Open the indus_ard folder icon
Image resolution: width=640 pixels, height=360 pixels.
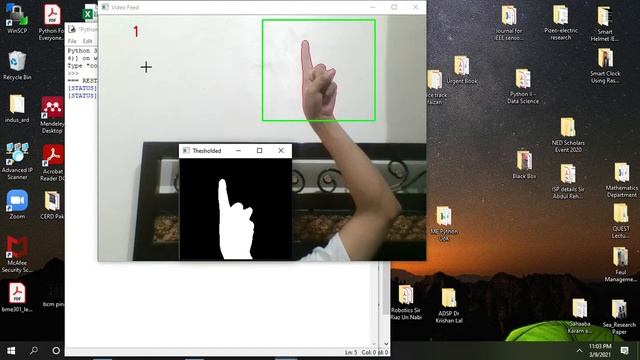[17, 109]
